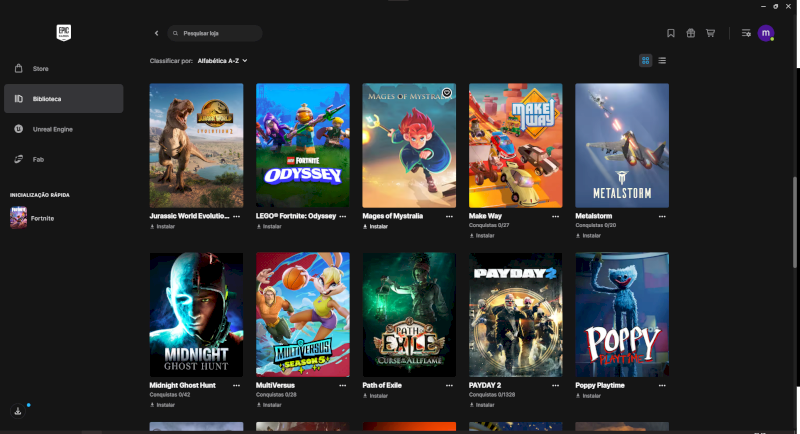Open Mages of Mystralia cover art

(409, 145)
